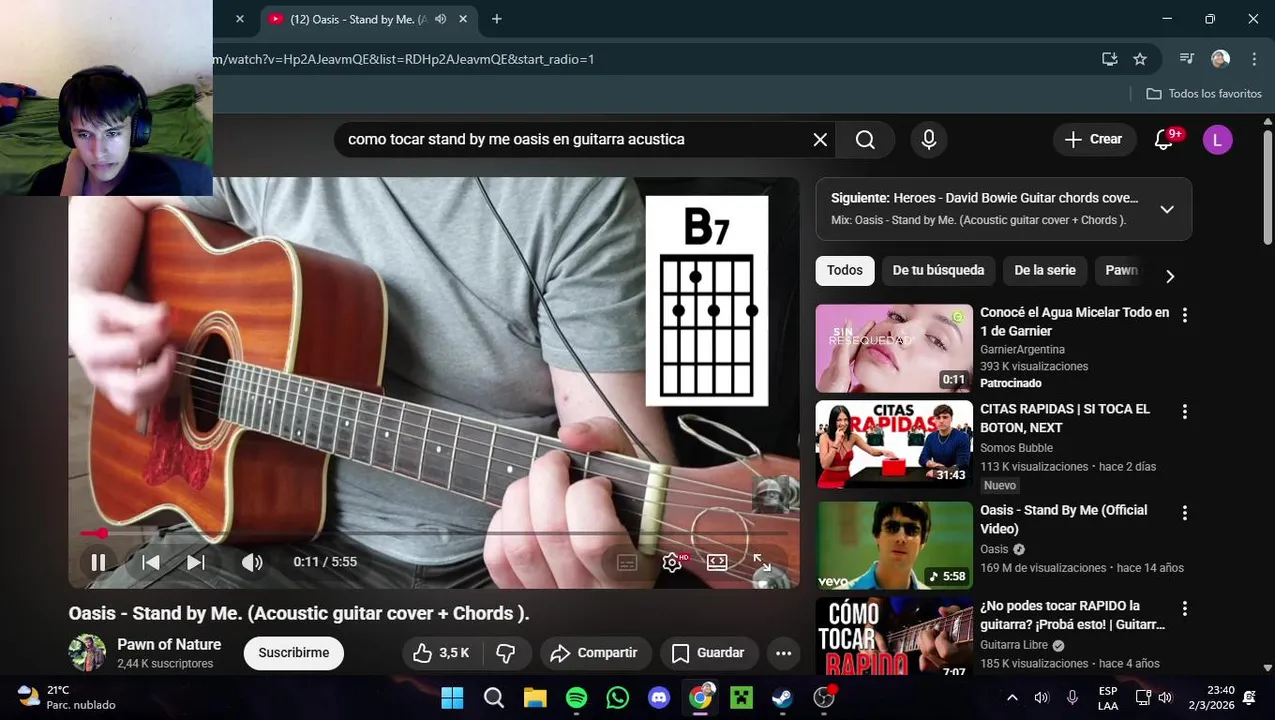Share the video with Compartir
The image size is (1275, 720).
(594, 653)
